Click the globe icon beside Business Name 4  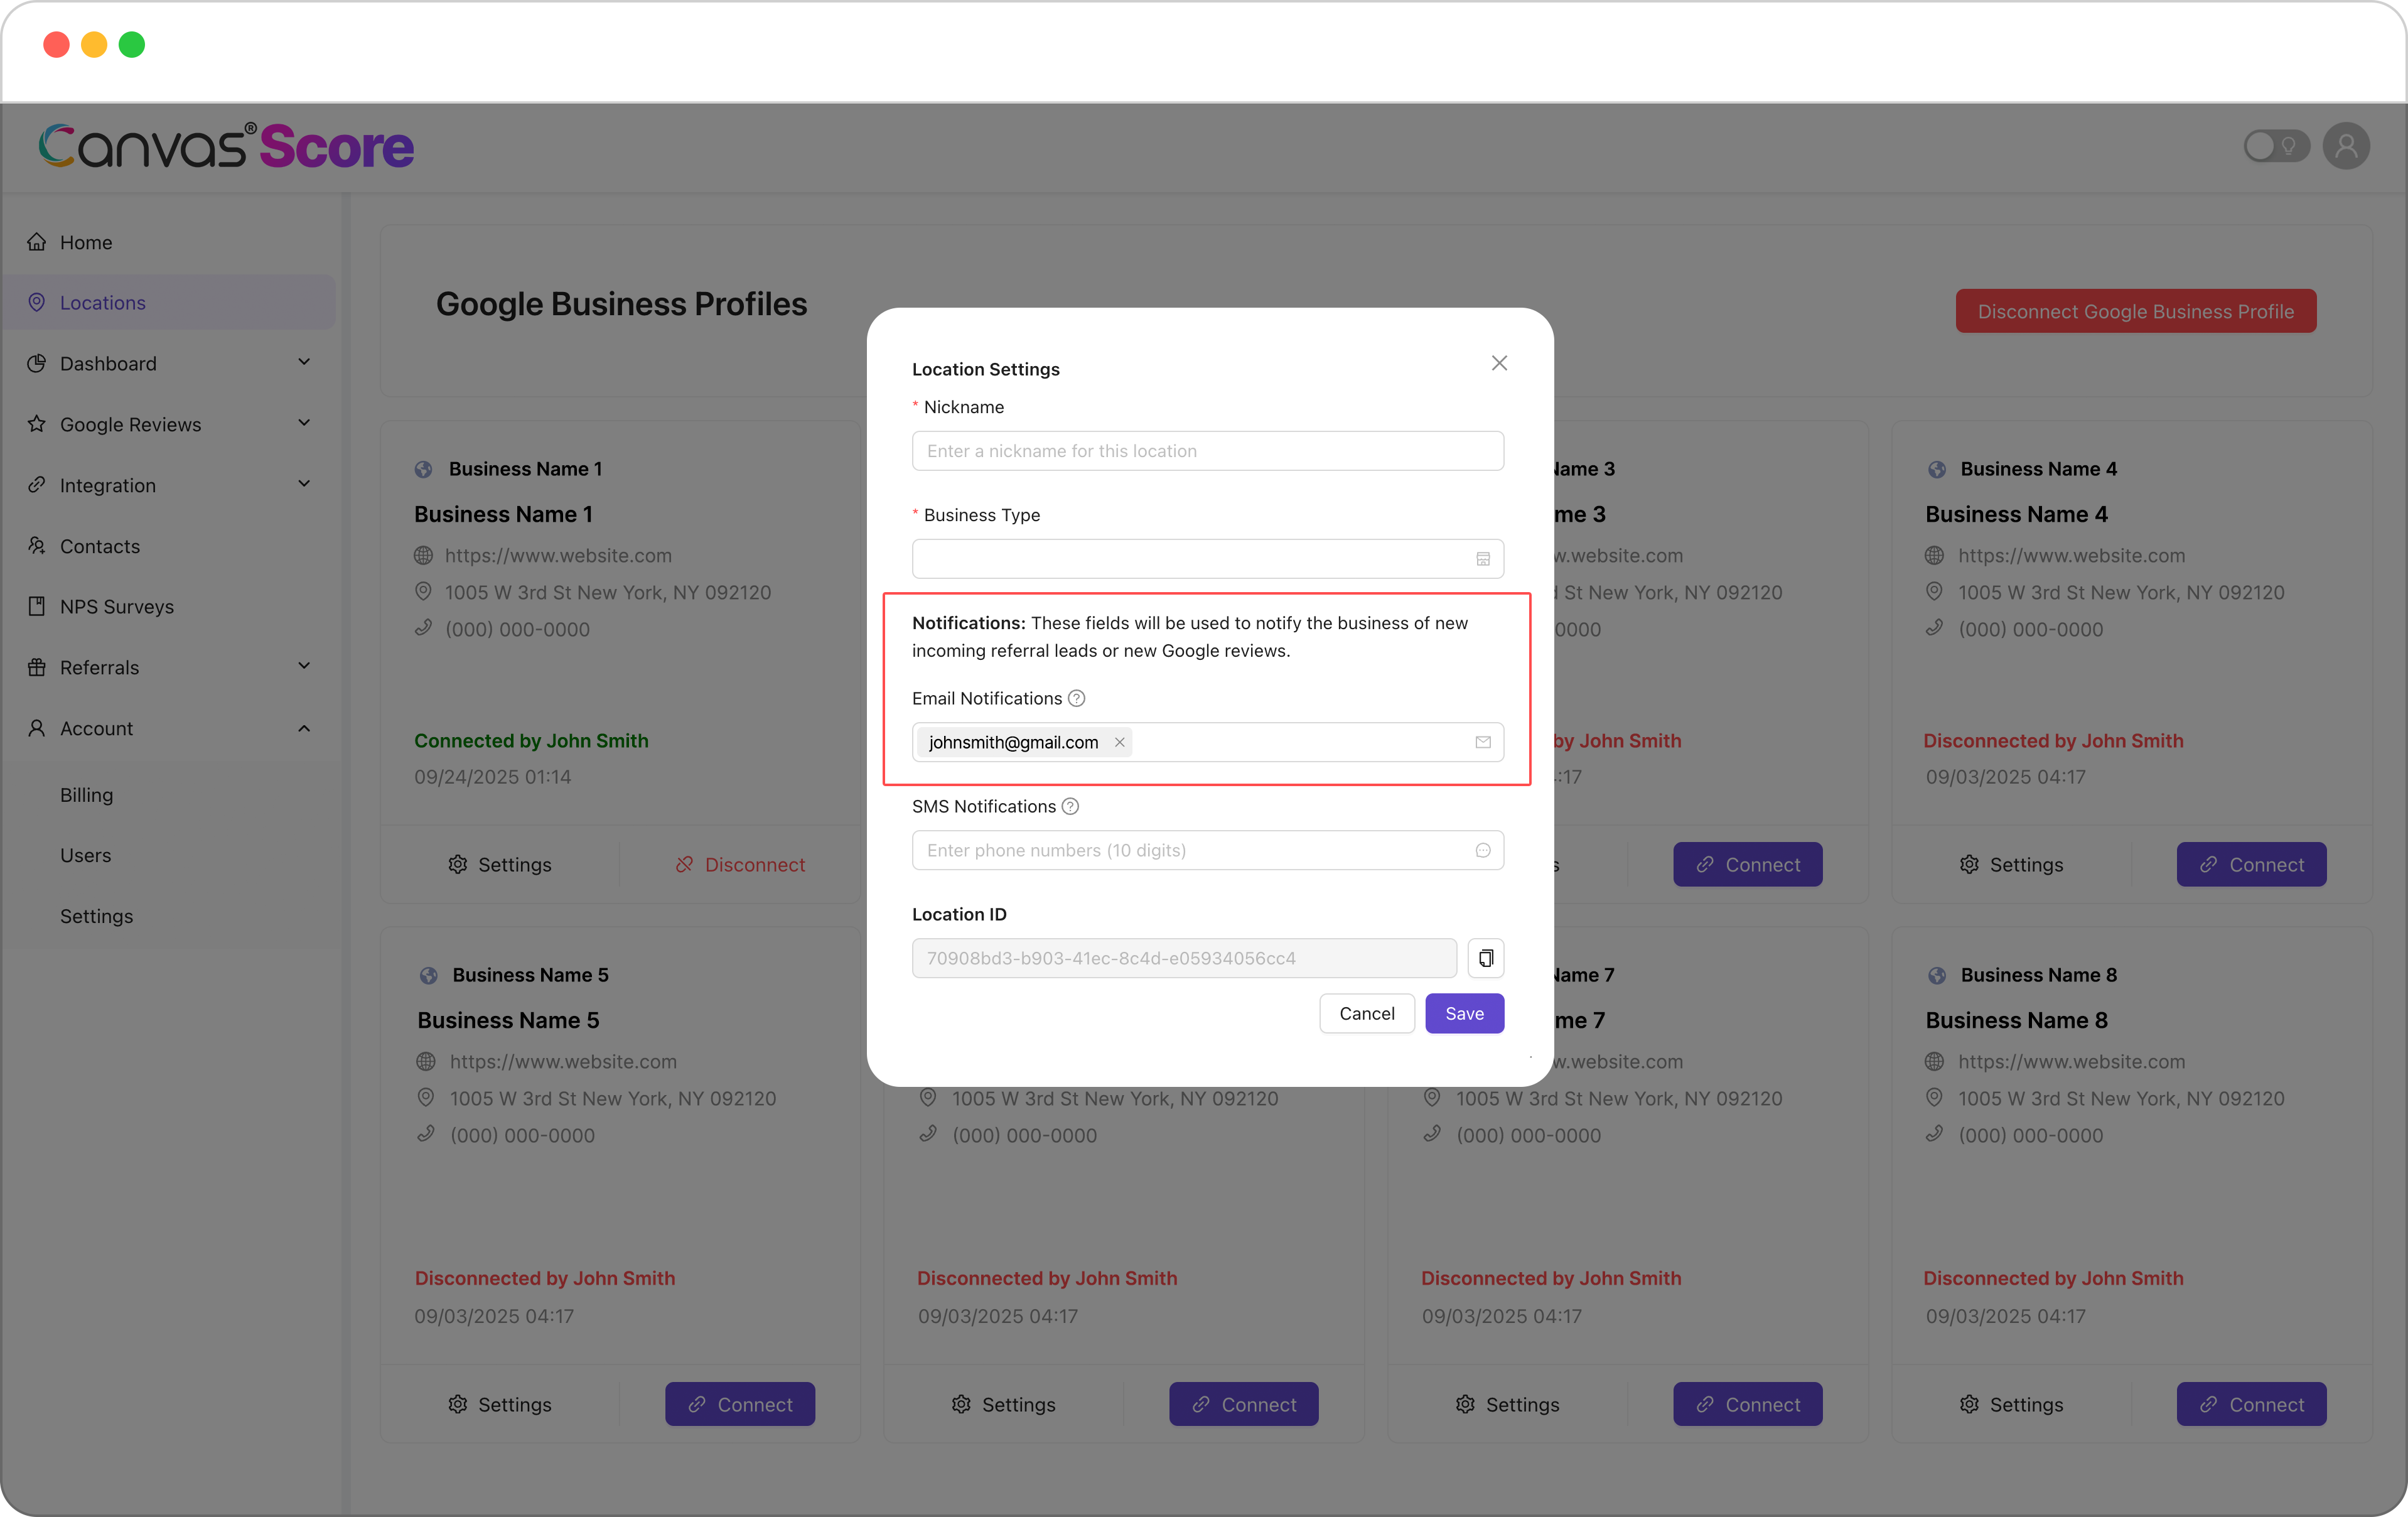tap(1937, 469)
